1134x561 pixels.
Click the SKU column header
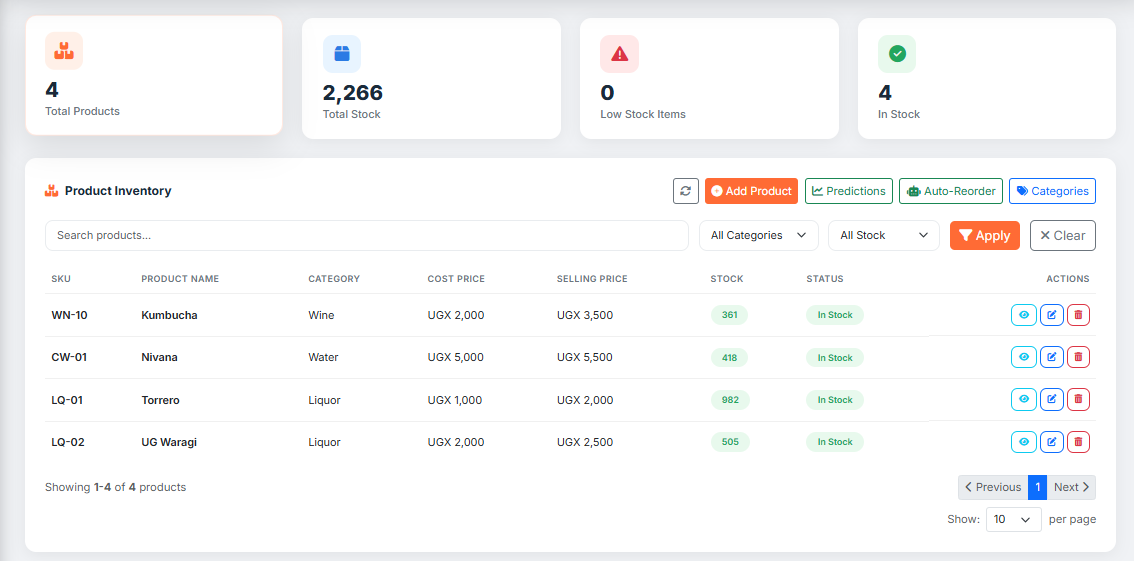[61, 279]
